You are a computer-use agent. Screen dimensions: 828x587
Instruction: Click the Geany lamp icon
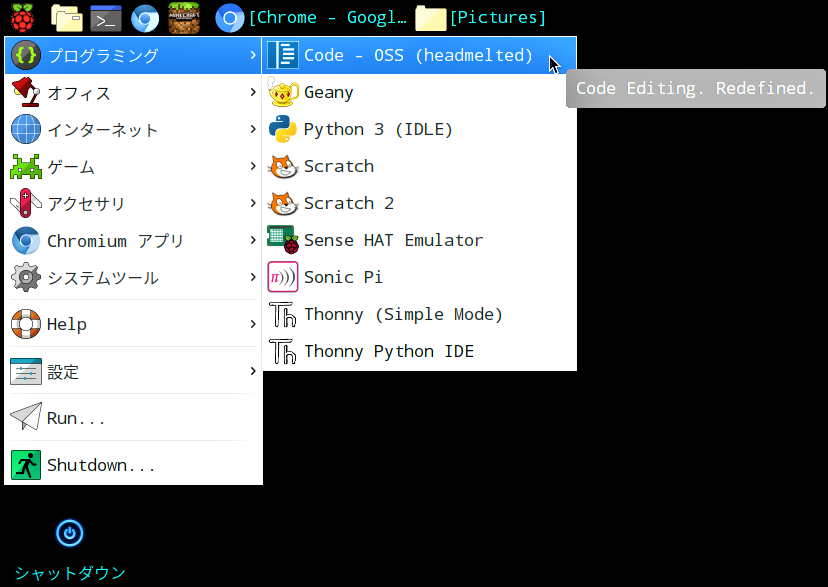283,92
